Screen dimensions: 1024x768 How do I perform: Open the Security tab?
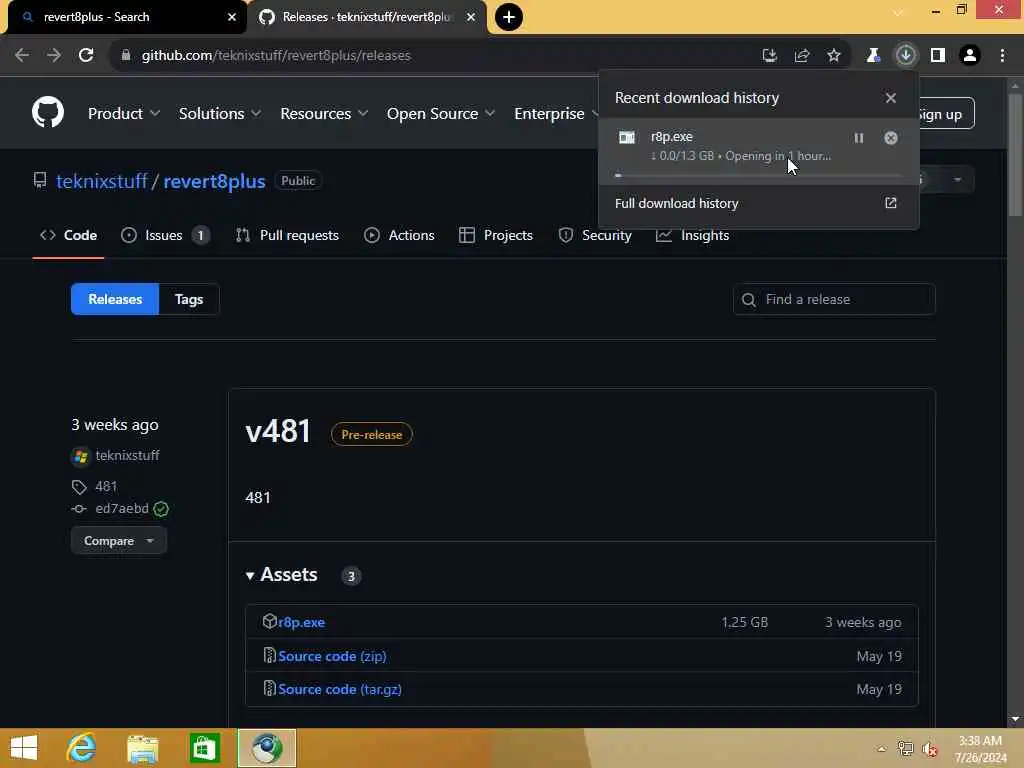596,235
